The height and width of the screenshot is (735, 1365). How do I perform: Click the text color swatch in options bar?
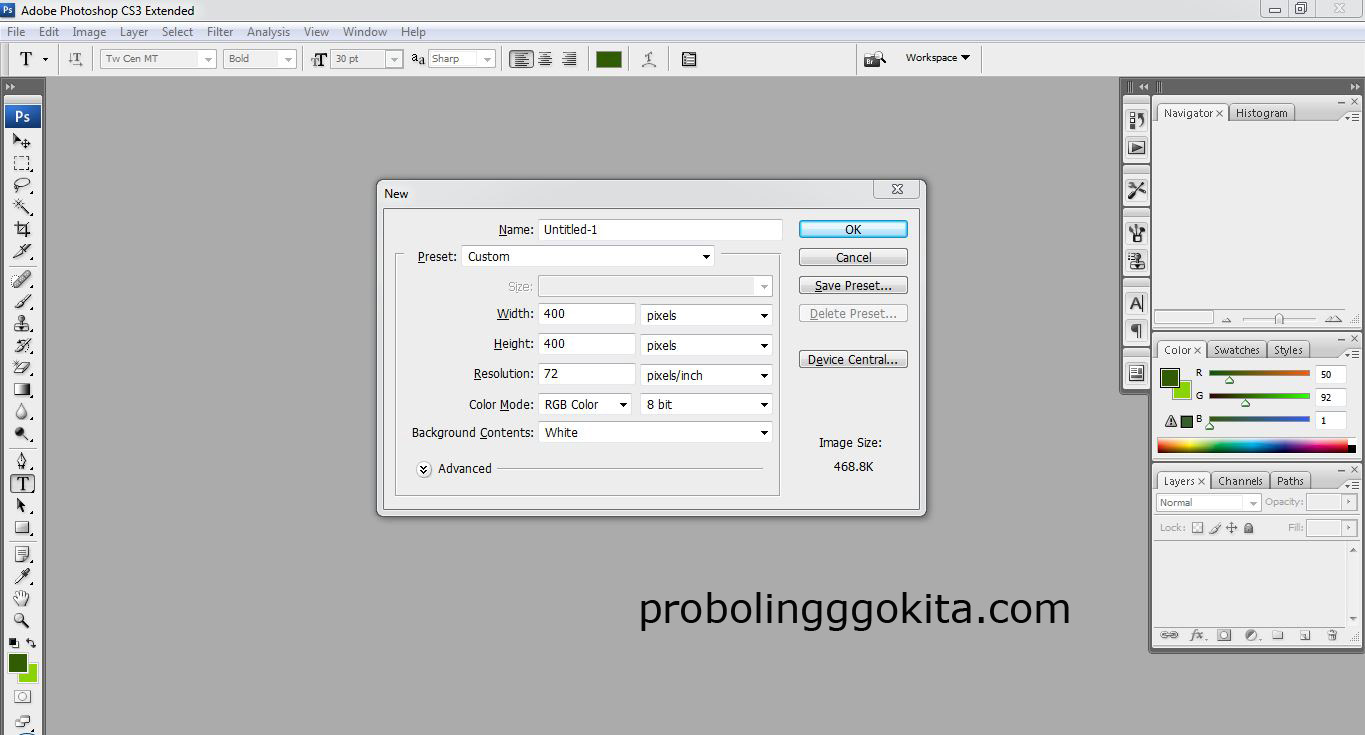click(609, 59)
